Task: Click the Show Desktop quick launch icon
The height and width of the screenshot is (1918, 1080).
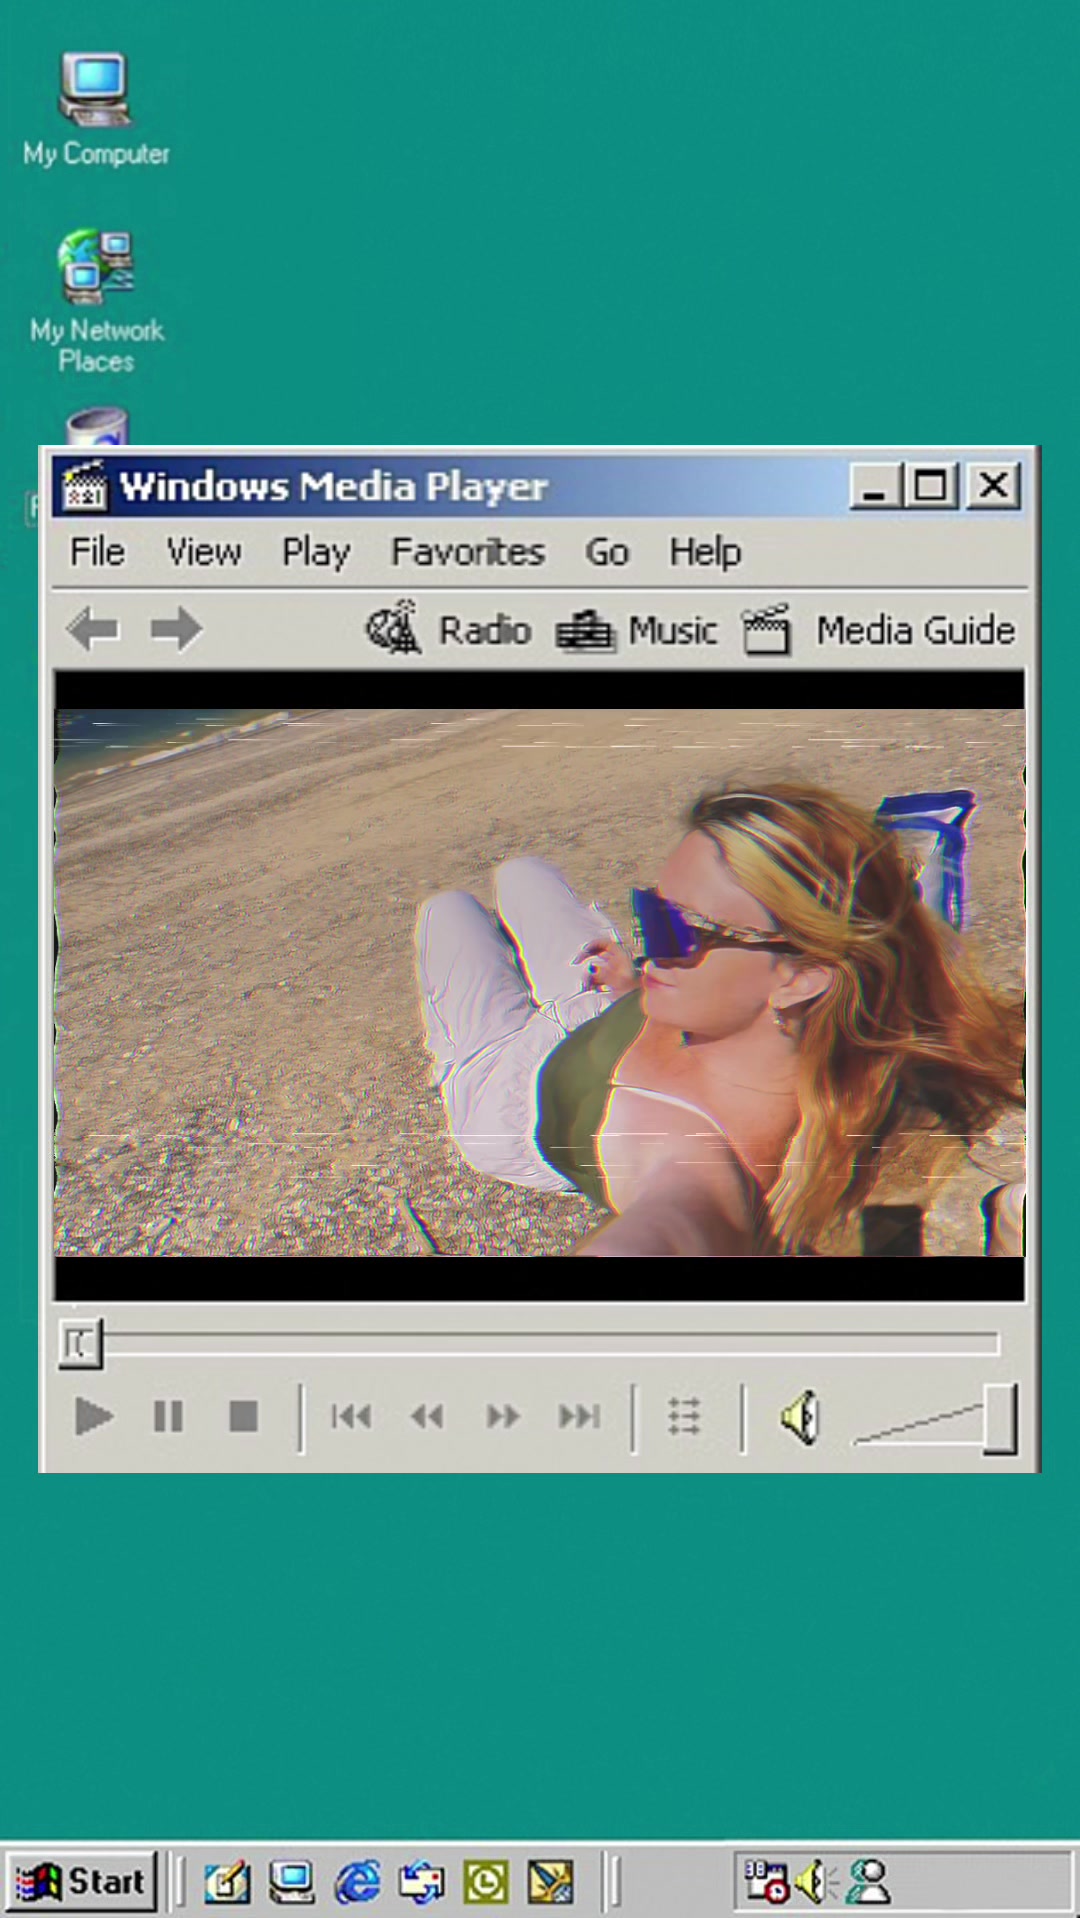Action: (292, 1882)
